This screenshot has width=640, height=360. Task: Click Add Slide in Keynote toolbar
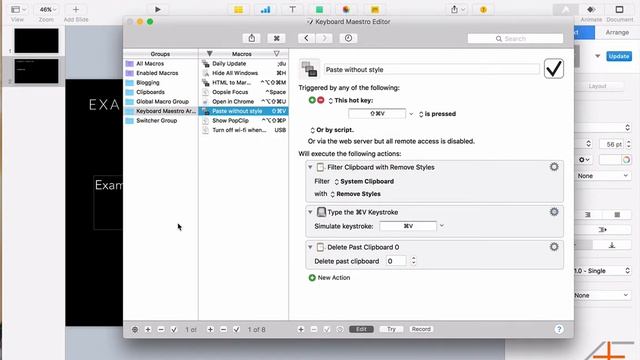pos(76,13)
